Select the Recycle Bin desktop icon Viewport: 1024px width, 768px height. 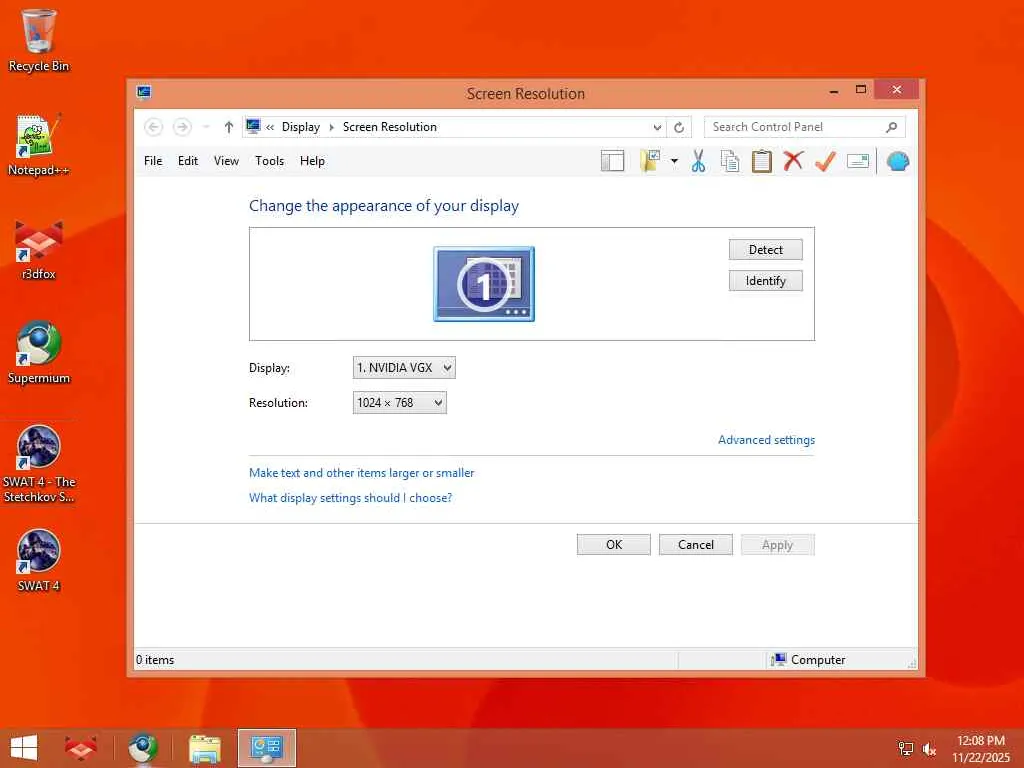[39, 40]
